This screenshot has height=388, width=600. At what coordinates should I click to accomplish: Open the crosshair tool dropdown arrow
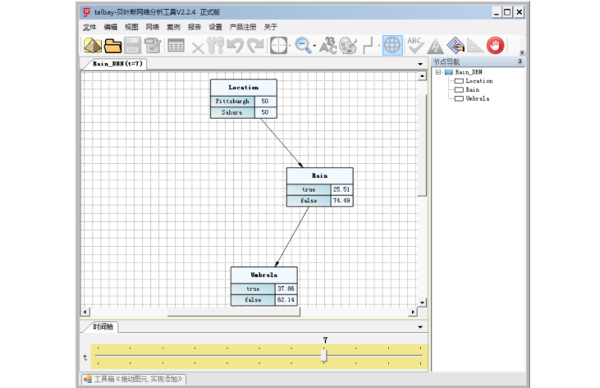(x=290, y=46)
